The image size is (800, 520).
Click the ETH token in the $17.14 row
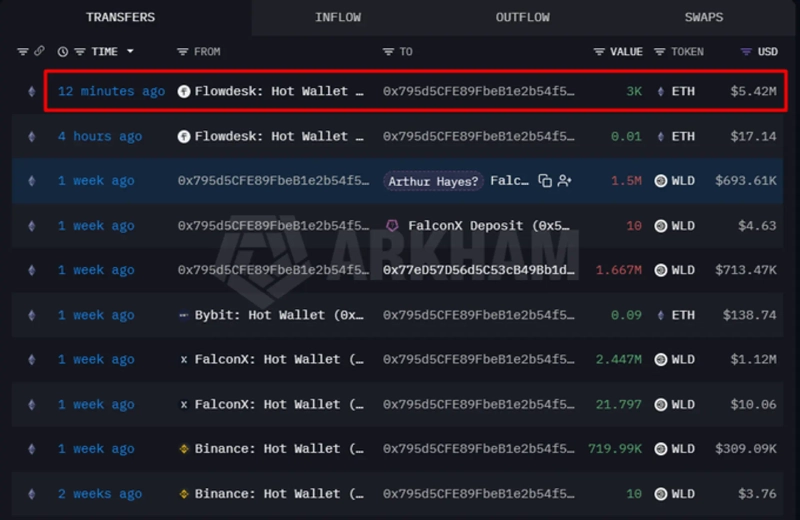pos(683,136)
